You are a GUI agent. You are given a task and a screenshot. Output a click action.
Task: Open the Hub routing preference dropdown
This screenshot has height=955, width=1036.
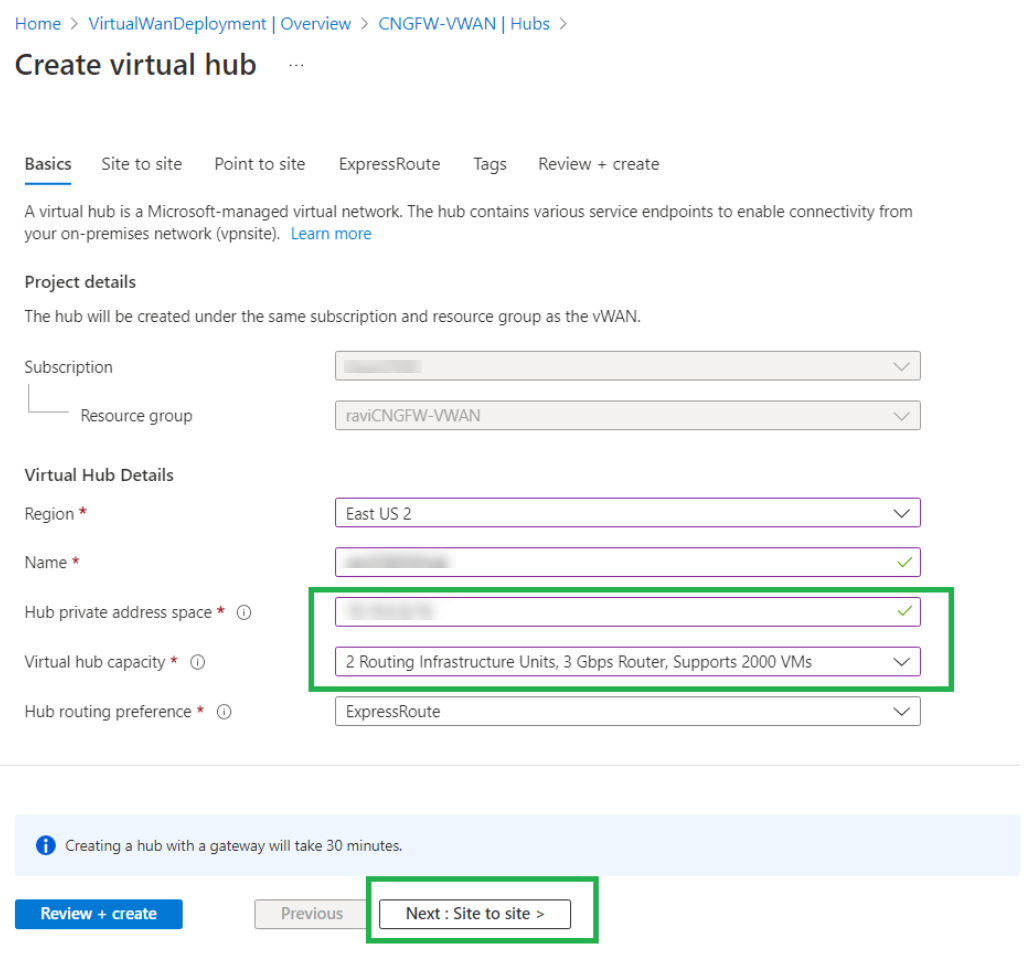click(627, 712)
